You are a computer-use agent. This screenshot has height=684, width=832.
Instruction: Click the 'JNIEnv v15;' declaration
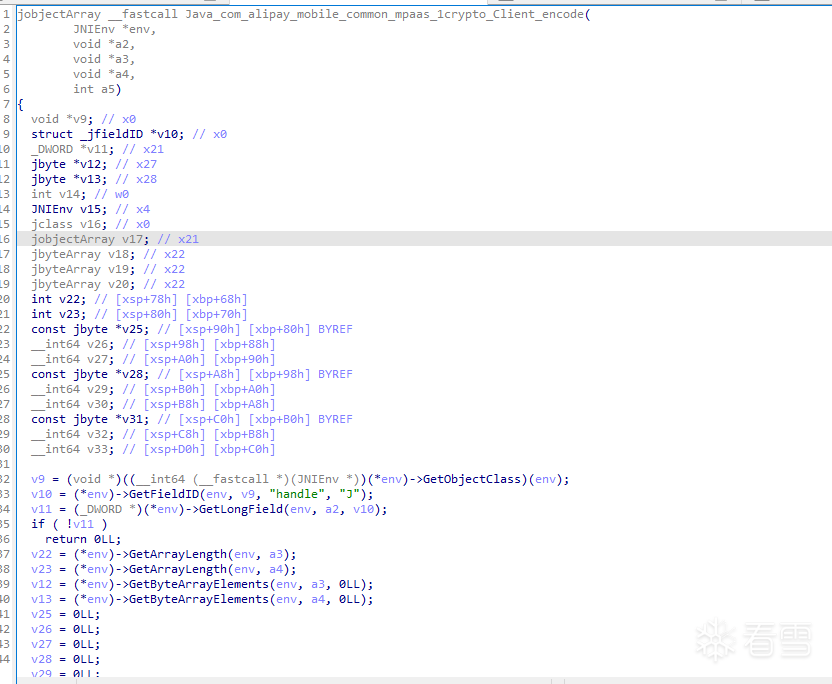(x=69, y=209)
